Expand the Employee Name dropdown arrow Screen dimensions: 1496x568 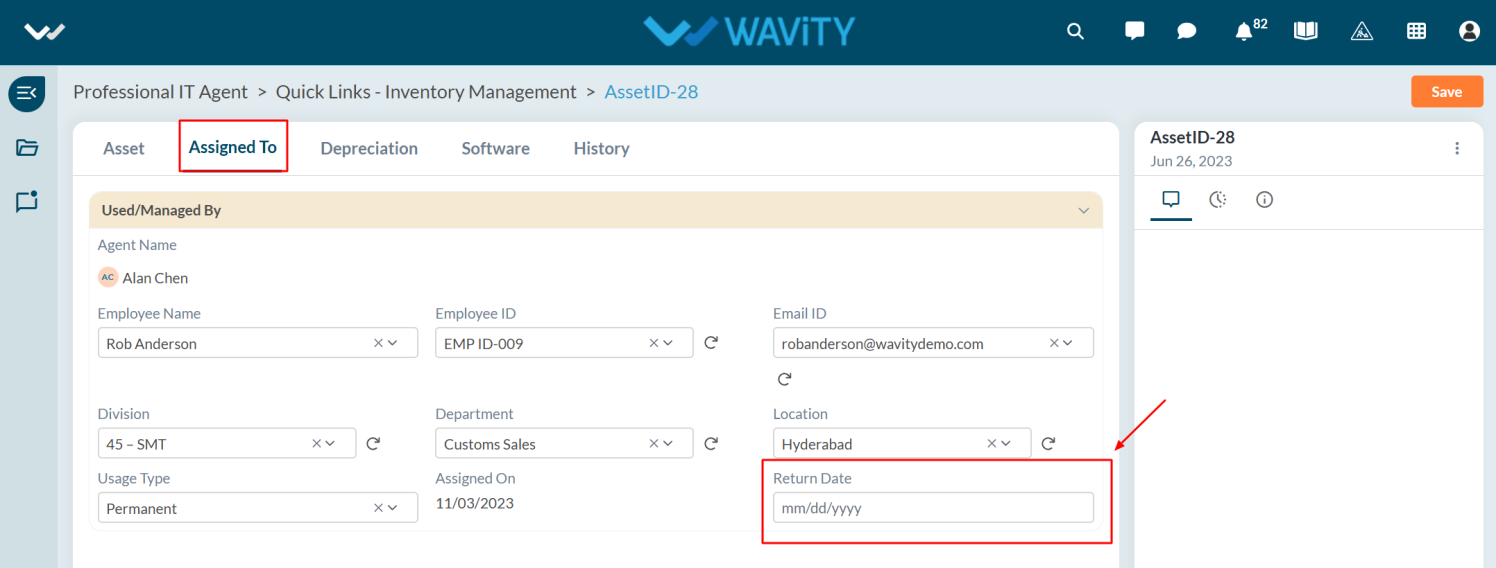[x=393, y=343]
